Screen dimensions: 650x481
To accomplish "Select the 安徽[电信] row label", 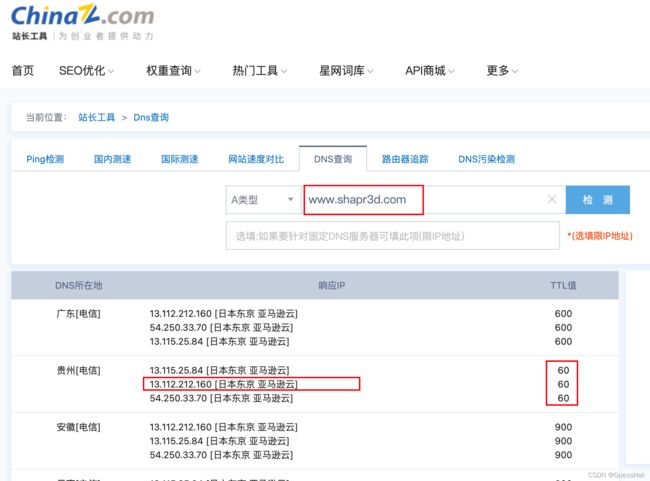I will (x=78, y=427).
